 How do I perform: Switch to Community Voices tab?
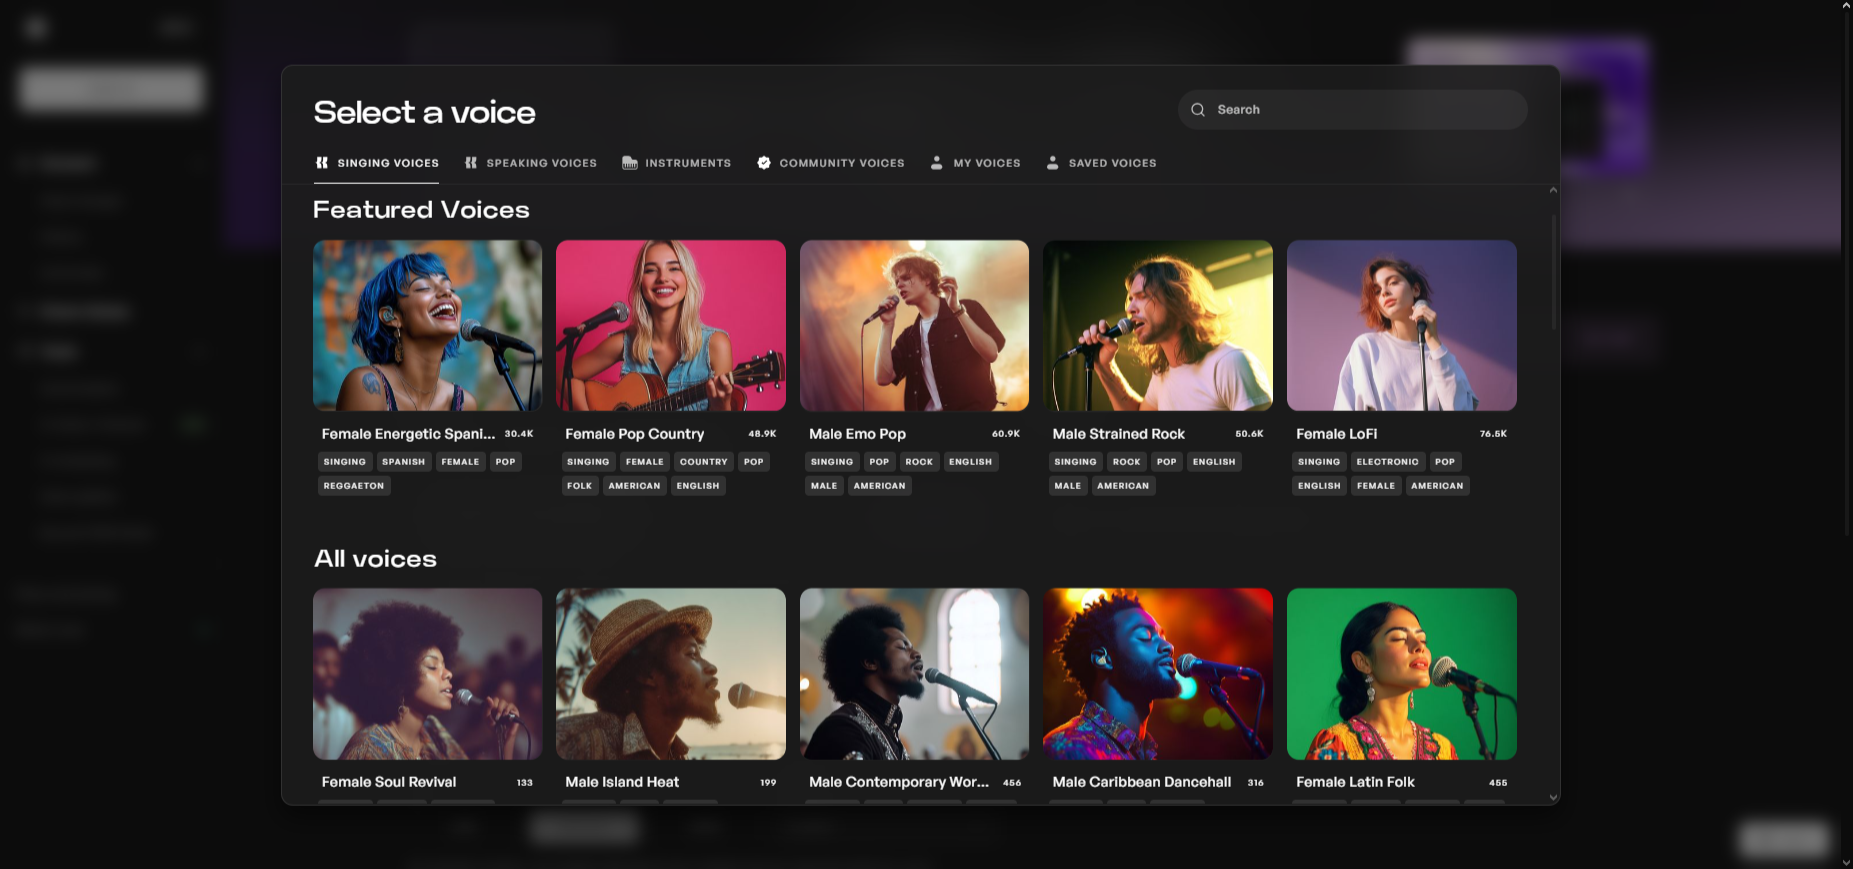(x=831, y=163)
